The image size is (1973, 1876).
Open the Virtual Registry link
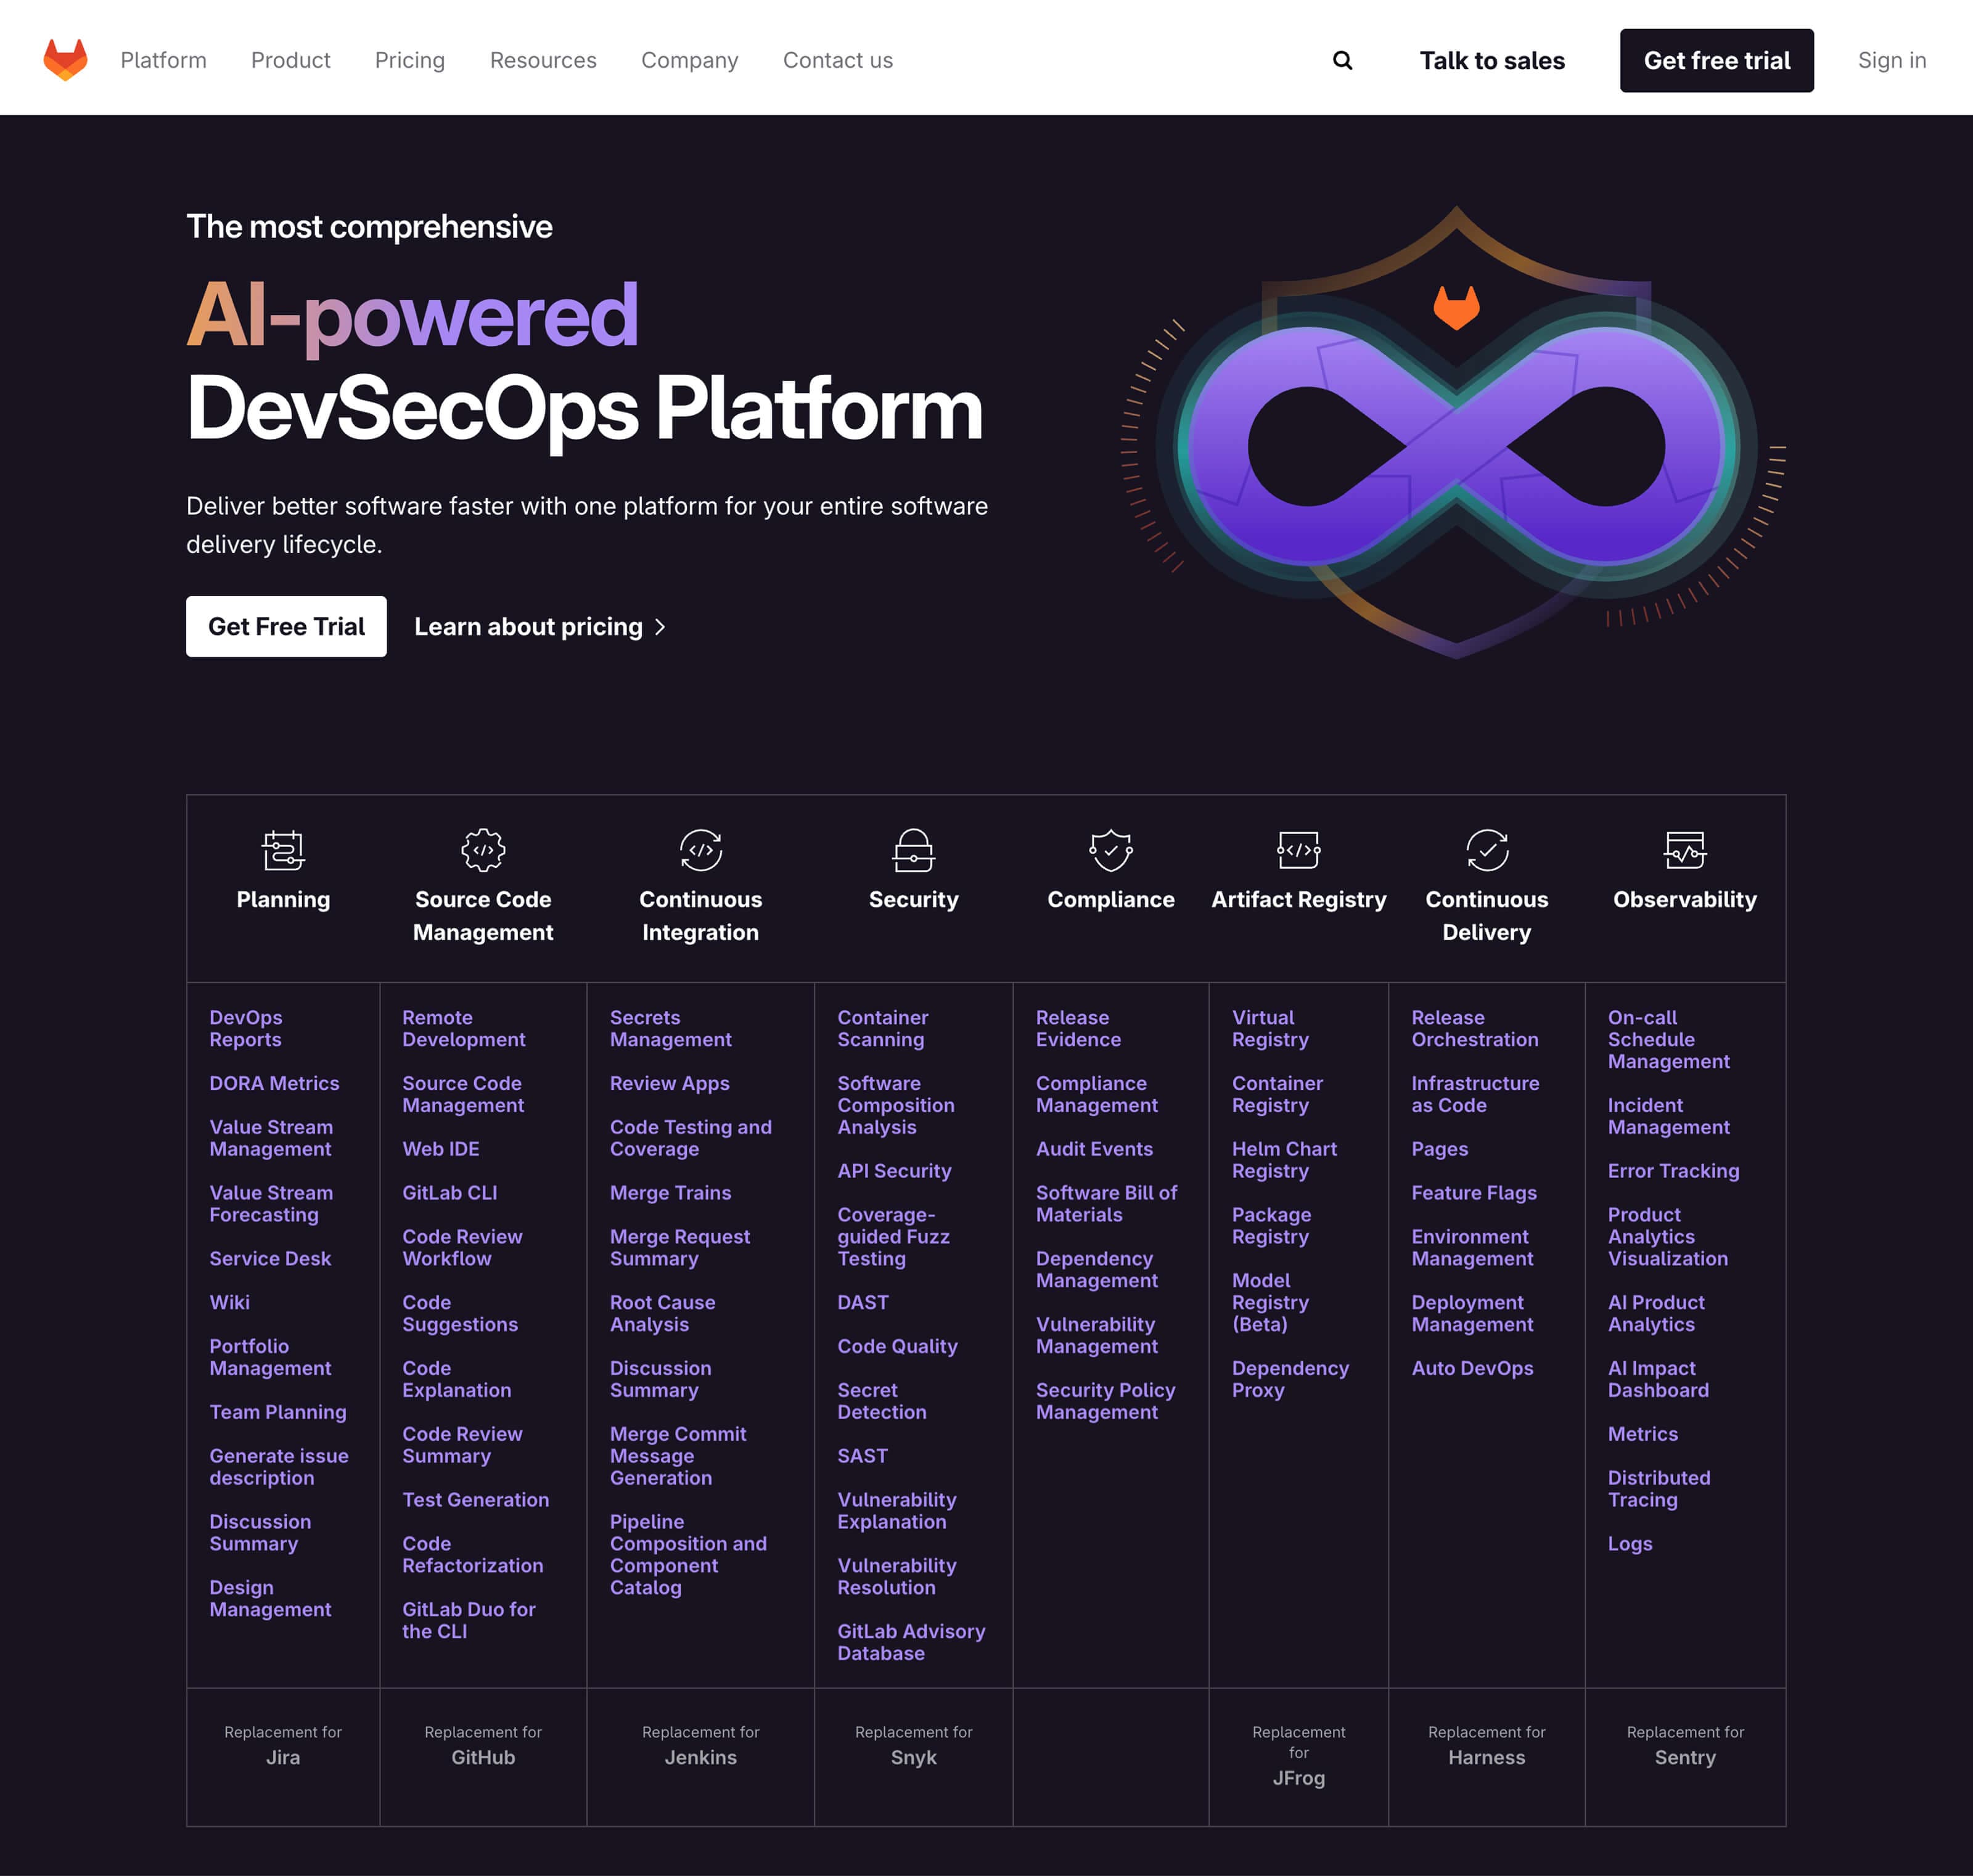1270,1028
